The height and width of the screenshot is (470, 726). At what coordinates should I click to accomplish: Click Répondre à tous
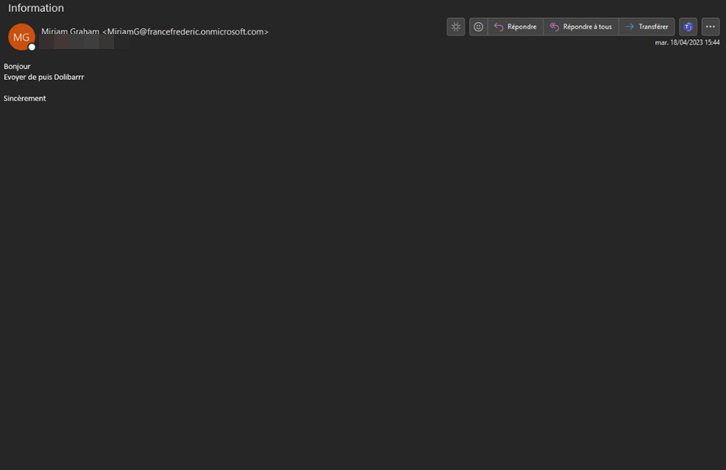pos(581,27)
